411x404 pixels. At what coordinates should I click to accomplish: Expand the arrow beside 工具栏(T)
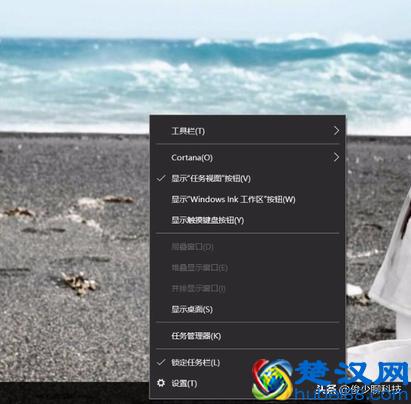[336, 131]
